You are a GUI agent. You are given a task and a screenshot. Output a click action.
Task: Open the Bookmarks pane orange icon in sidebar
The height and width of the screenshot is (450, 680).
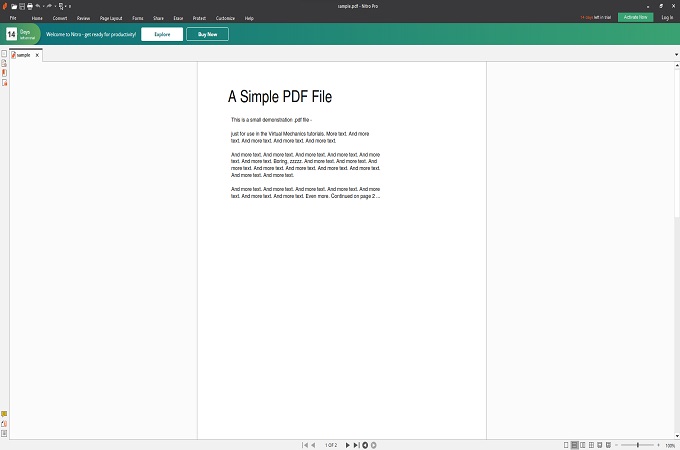tap(4, 73)
